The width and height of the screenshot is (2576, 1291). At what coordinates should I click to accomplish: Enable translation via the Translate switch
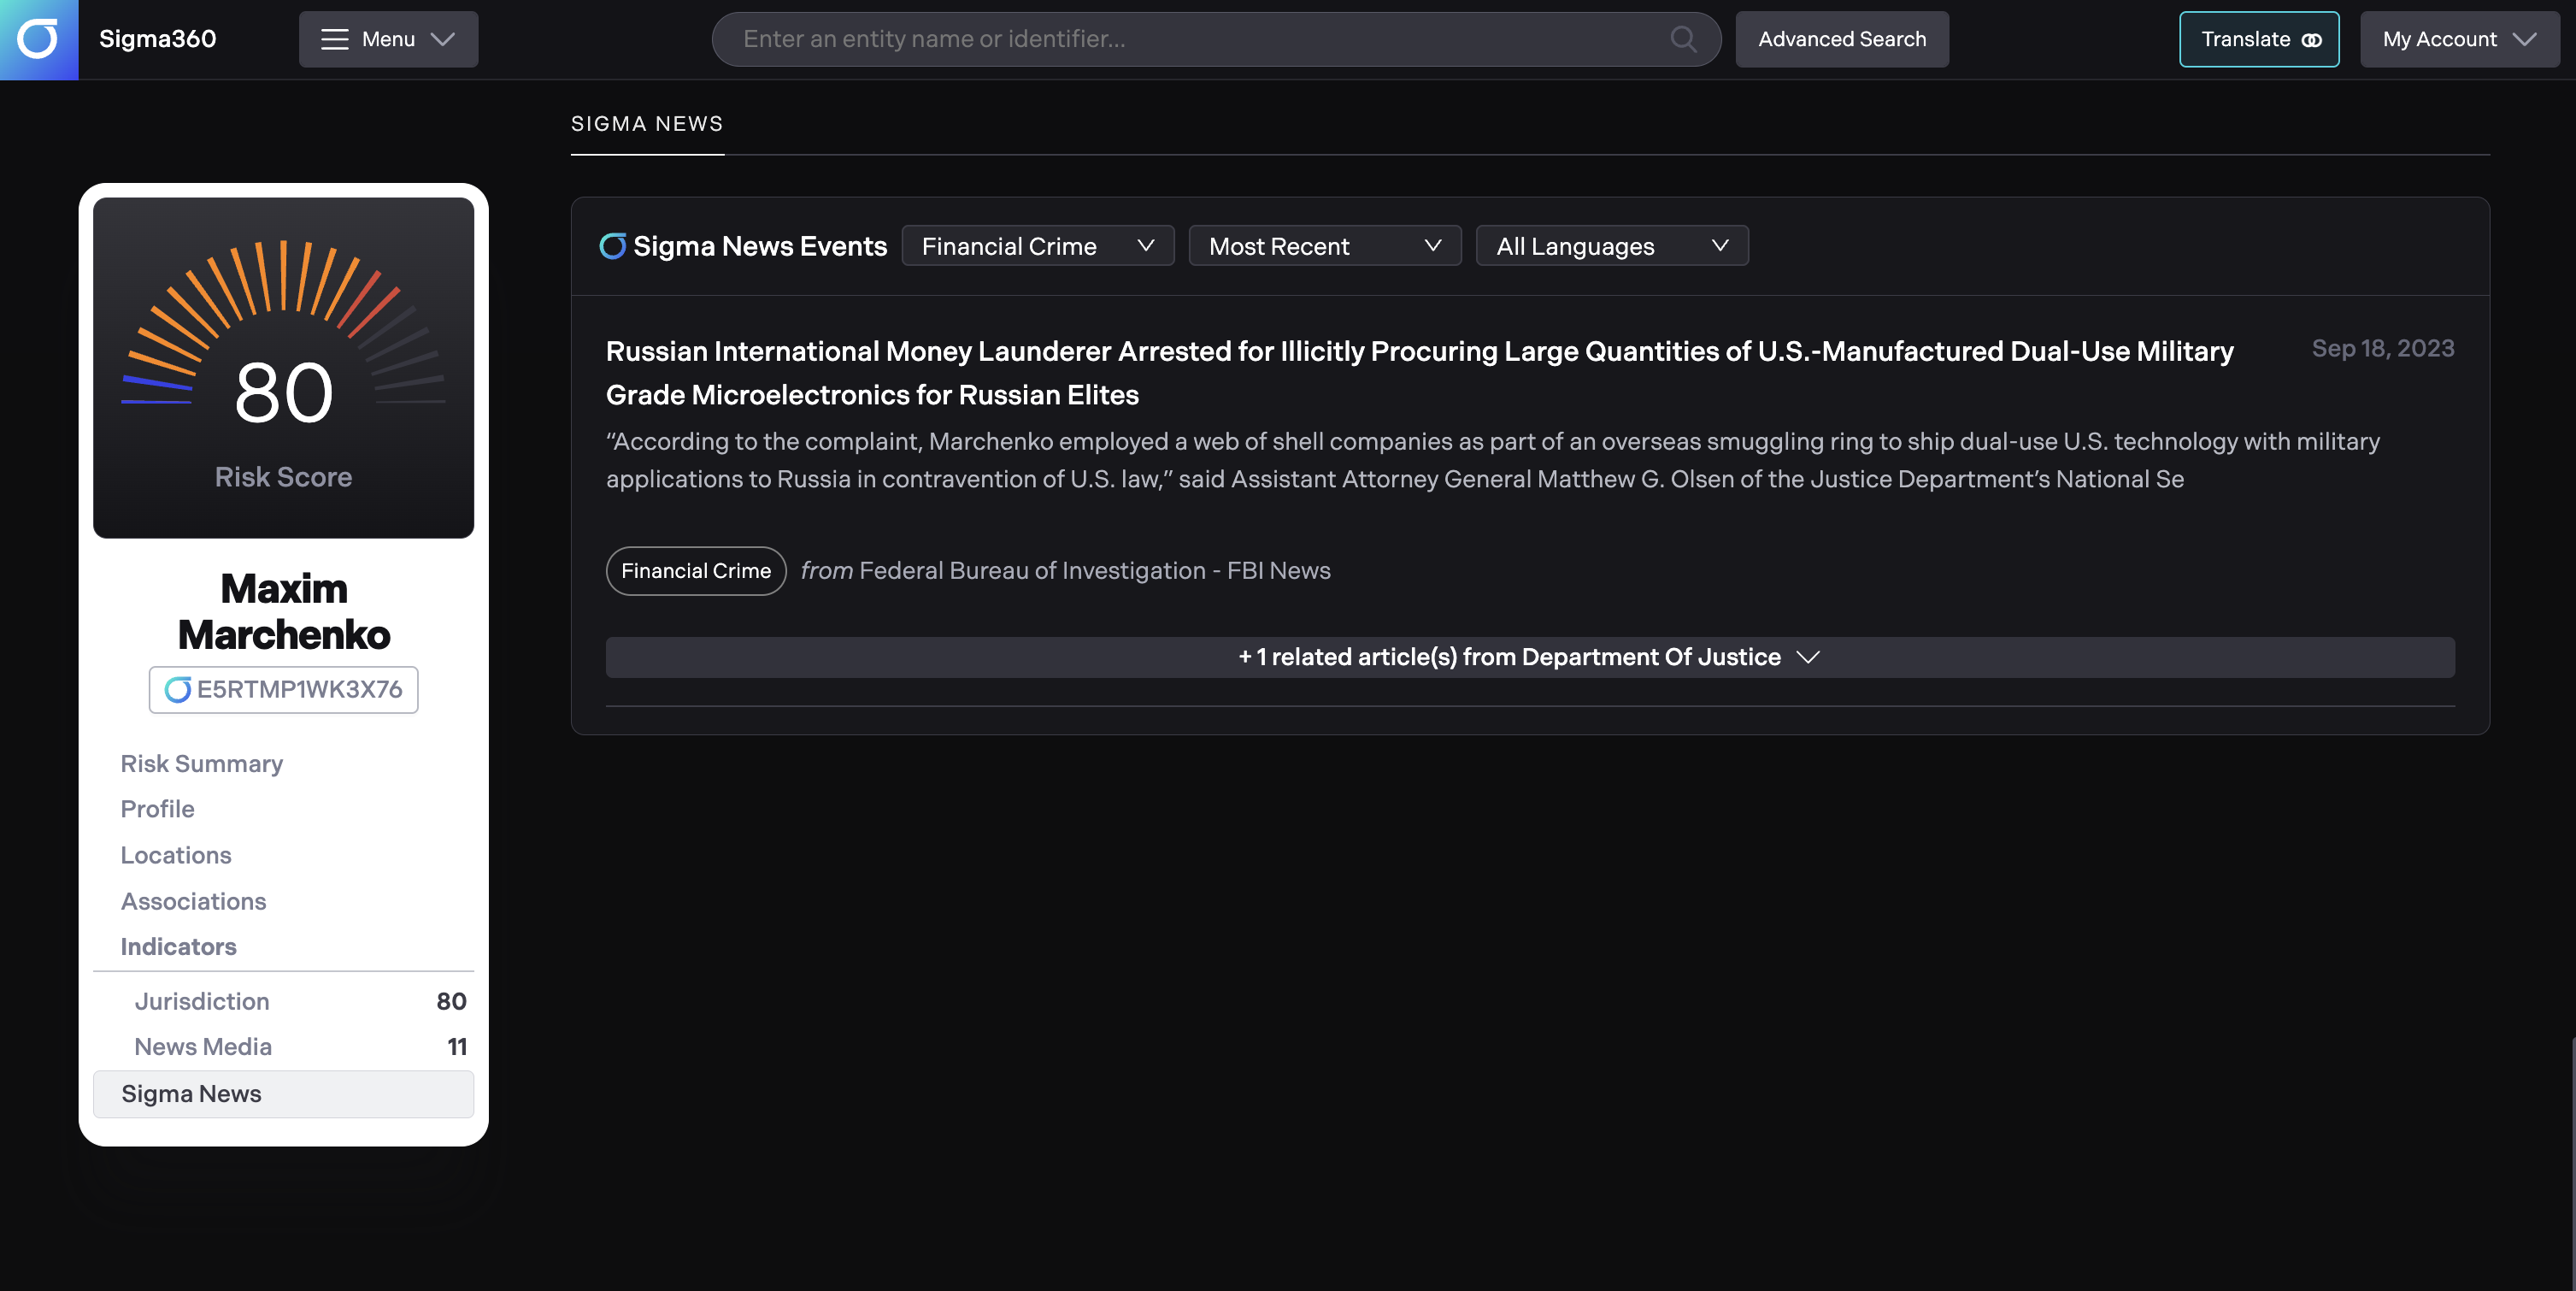coord(2258,39)
